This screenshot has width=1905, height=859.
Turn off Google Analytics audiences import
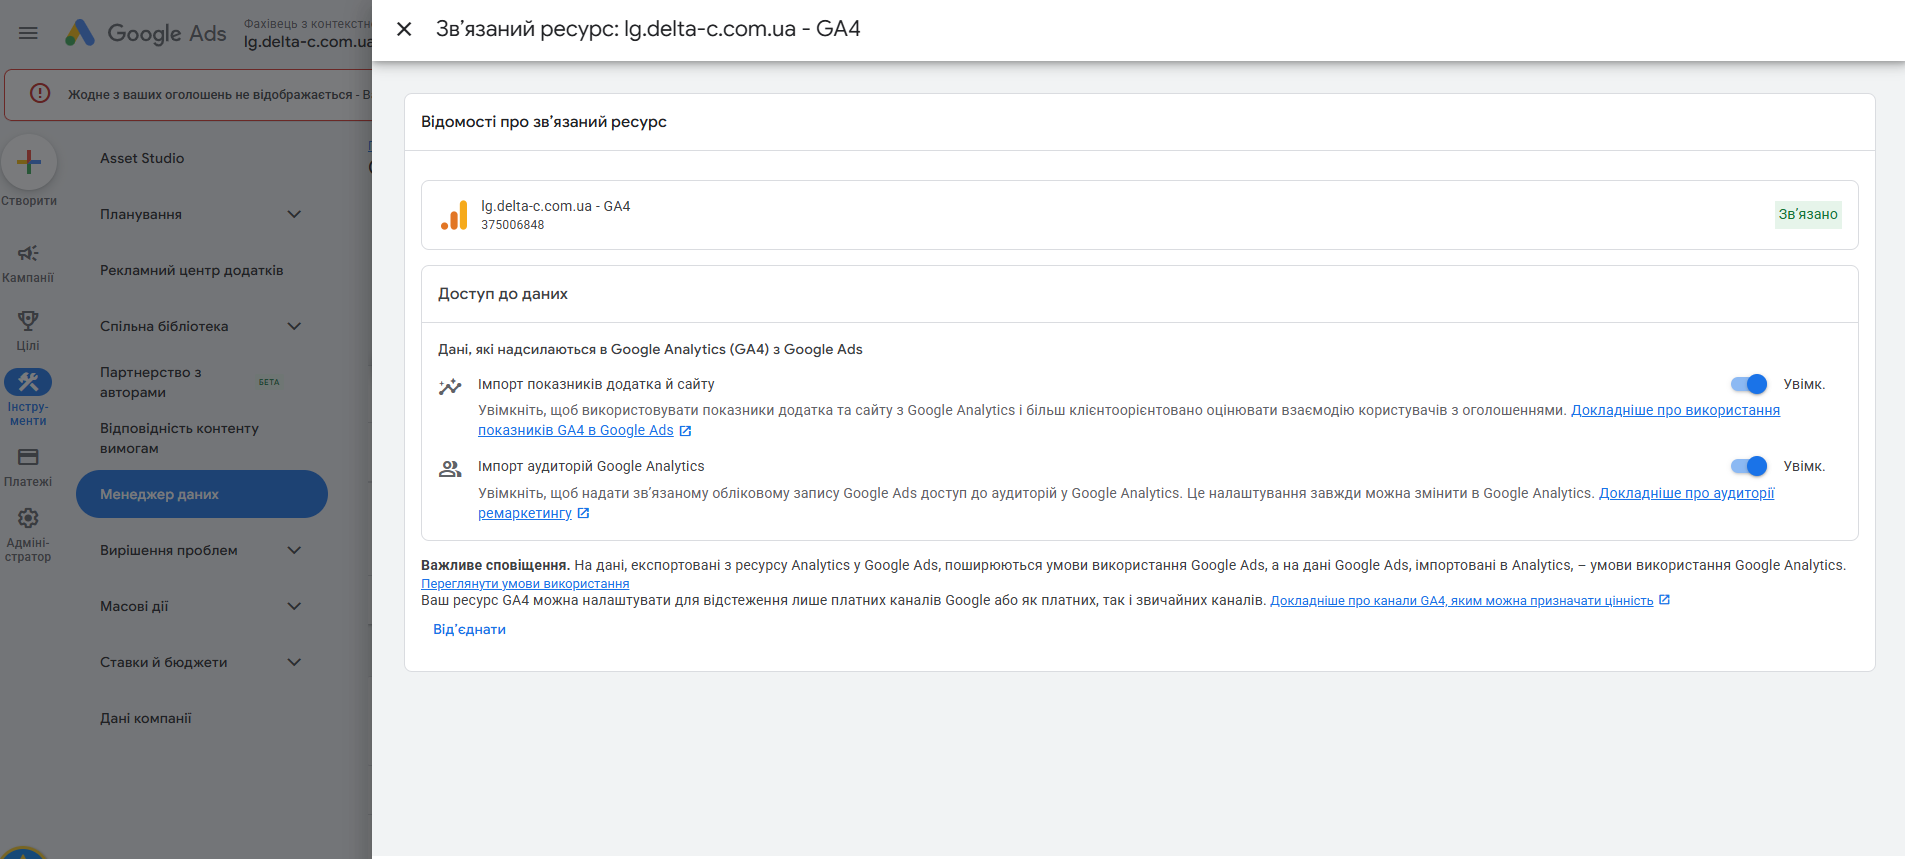click(x=1748, y=466)
